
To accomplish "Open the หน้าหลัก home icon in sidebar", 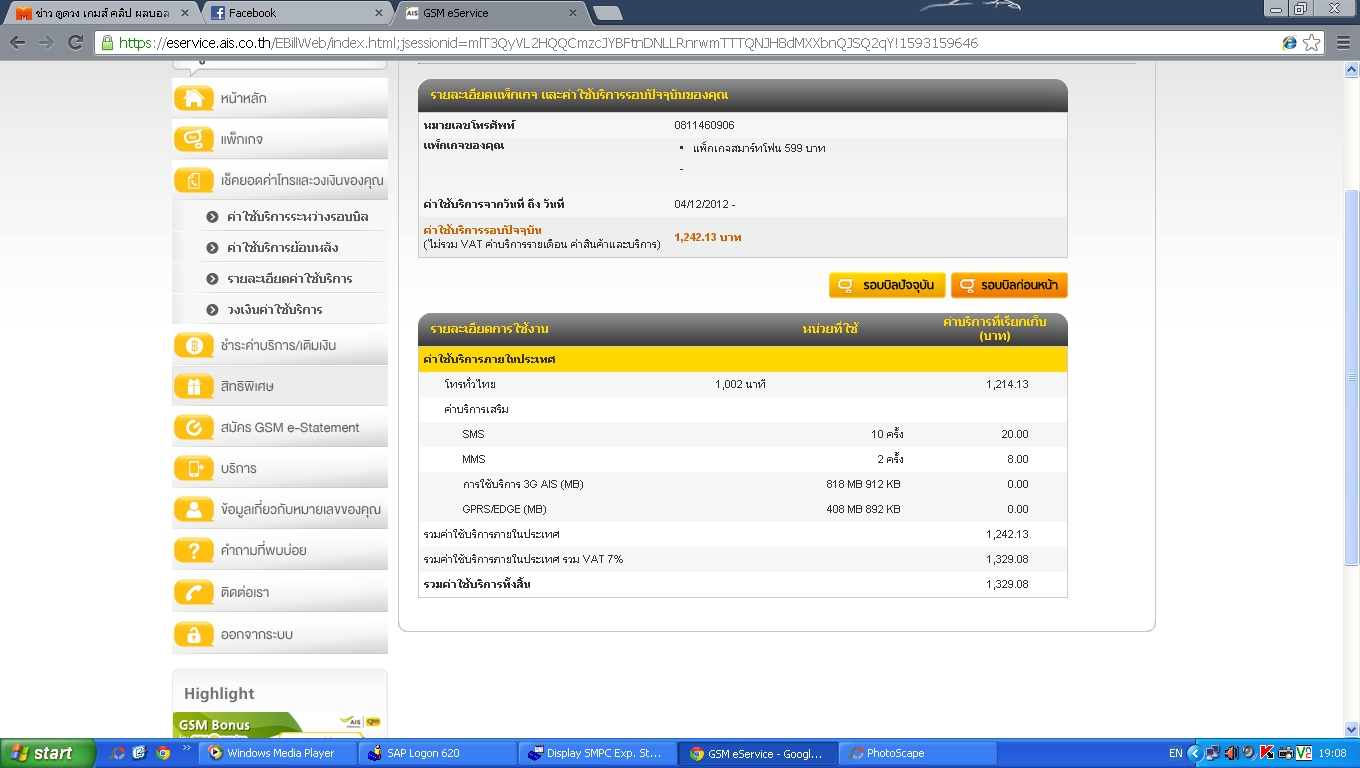I will click(x=193, y=98).
